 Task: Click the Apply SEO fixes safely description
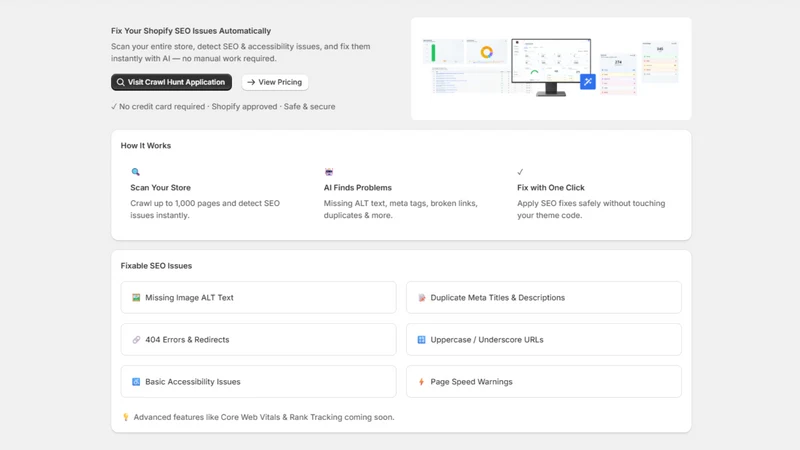(591, 209)
